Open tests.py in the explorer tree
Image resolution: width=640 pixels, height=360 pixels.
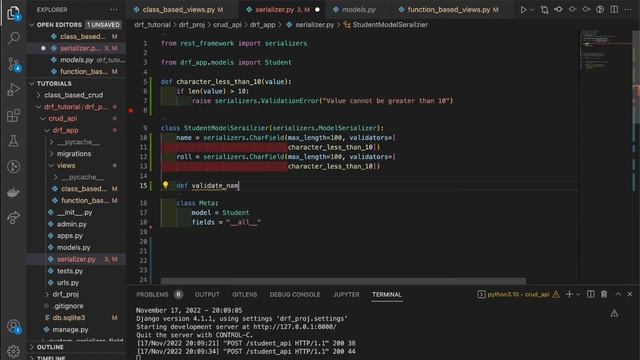(x=70, y=271)
